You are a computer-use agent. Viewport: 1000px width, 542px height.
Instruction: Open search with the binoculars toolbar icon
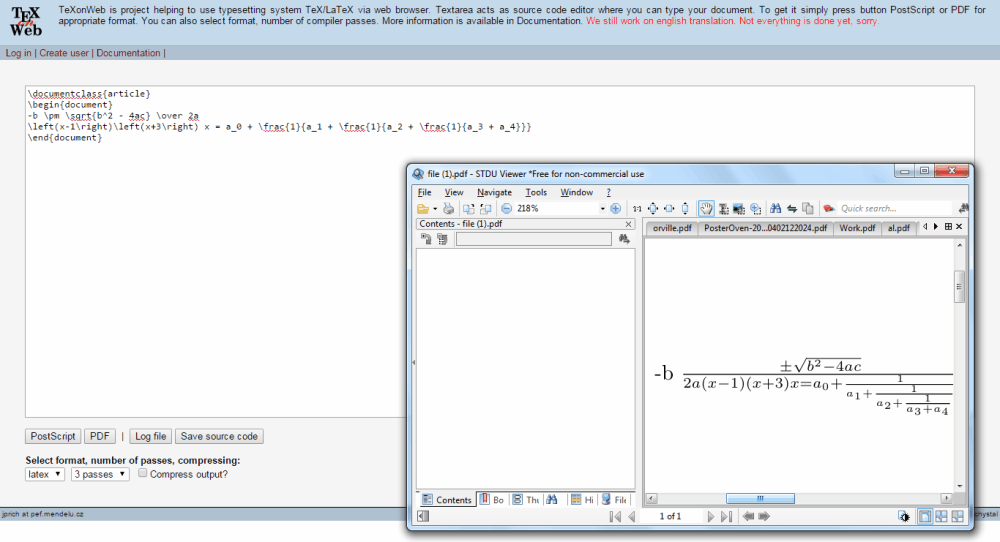776,209
